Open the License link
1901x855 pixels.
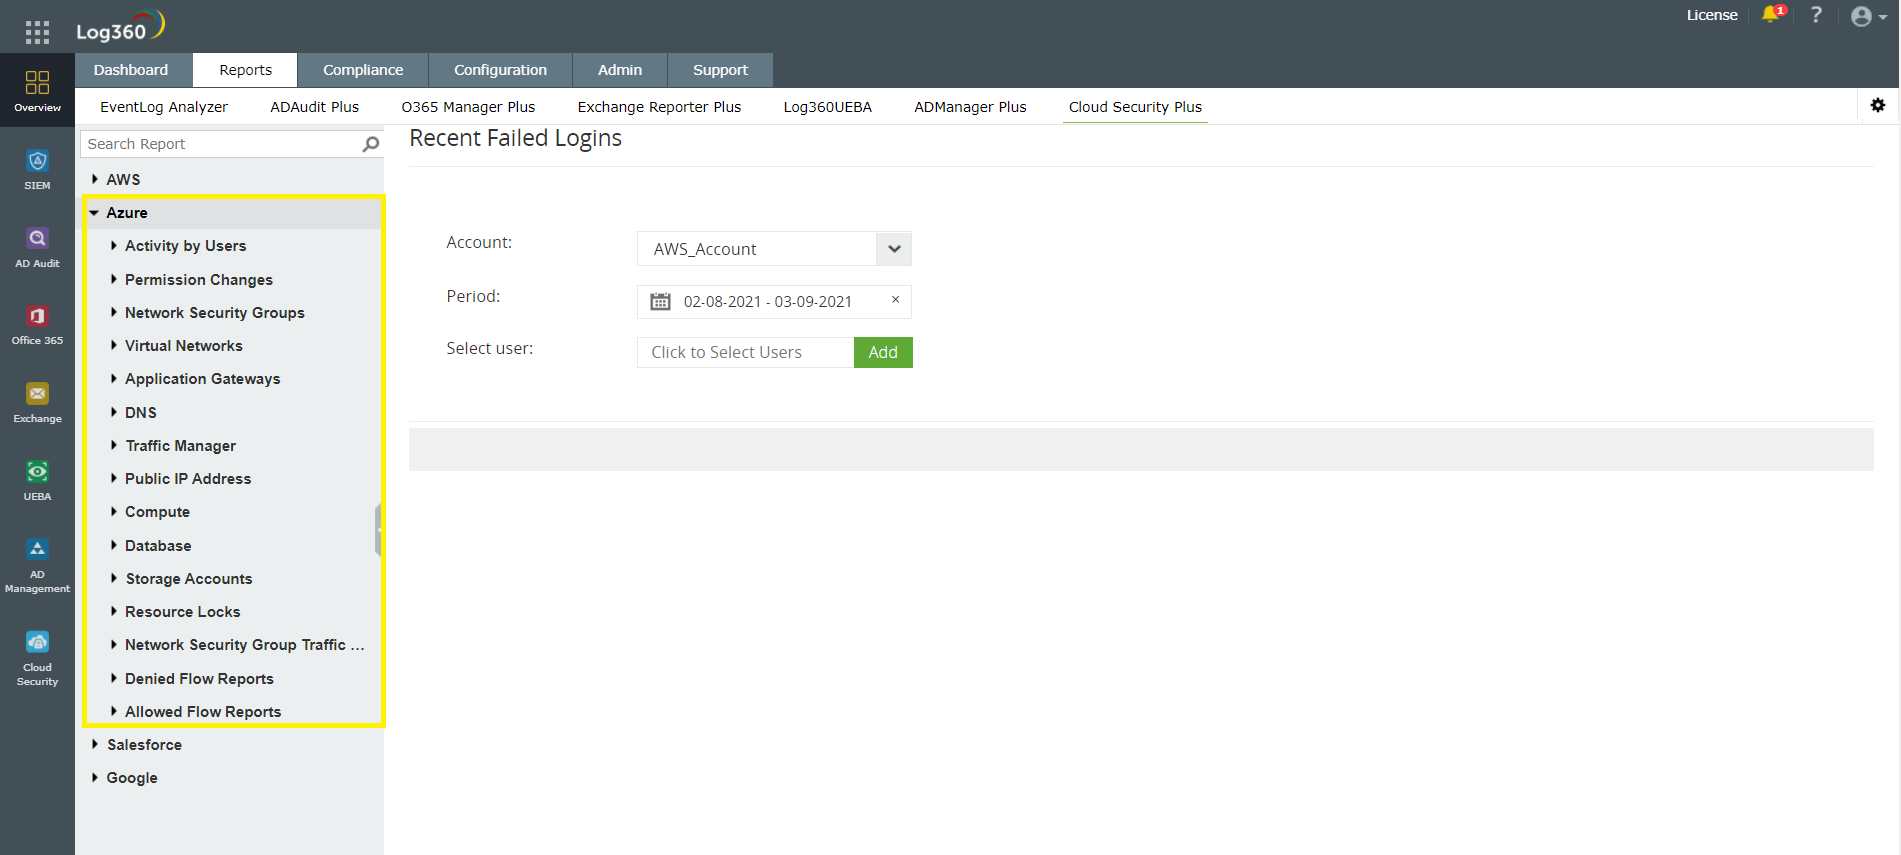[x=1712, y=15]
